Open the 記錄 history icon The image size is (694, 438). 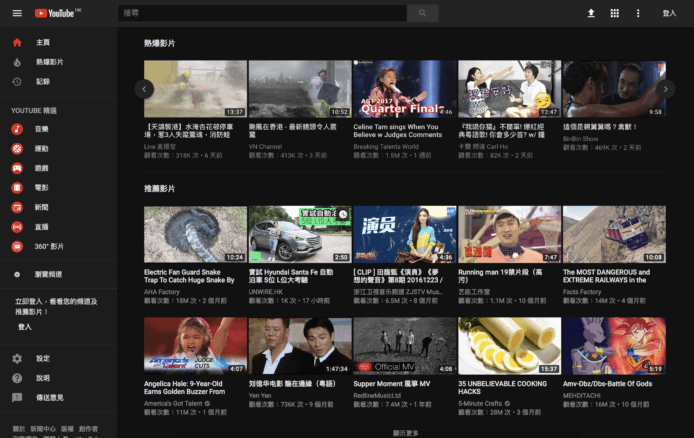pyautogui.click(x=17, y=81)
